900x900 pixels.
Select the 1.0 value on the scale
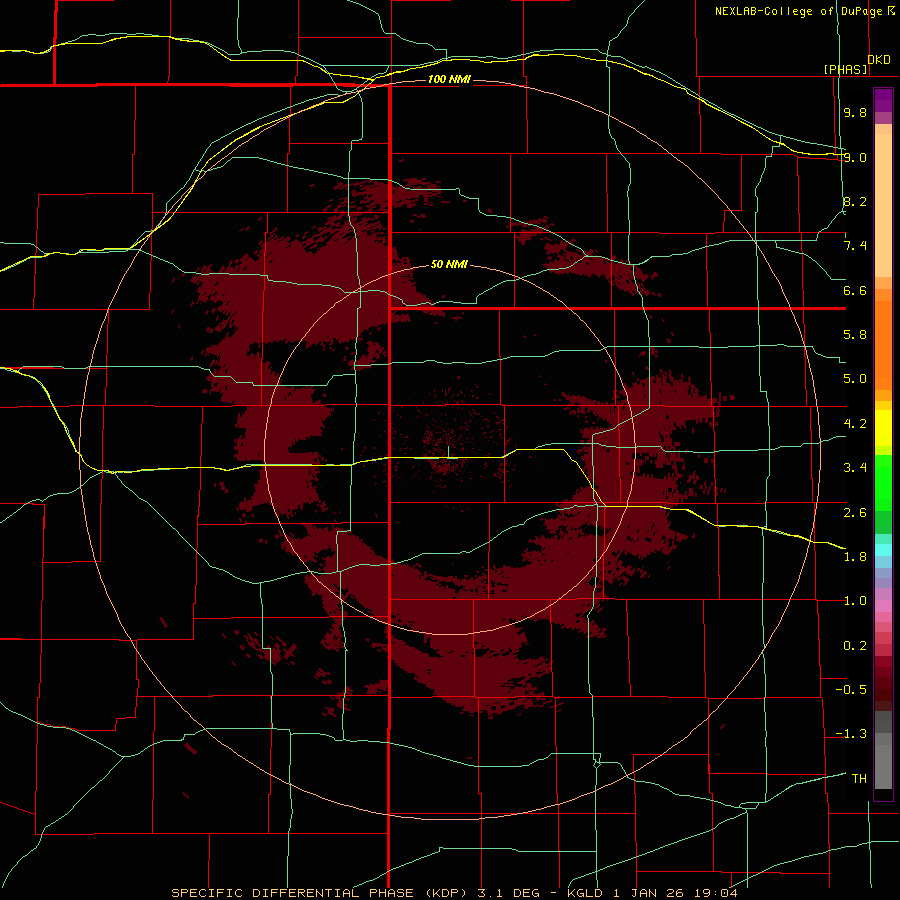pos(855,601)
